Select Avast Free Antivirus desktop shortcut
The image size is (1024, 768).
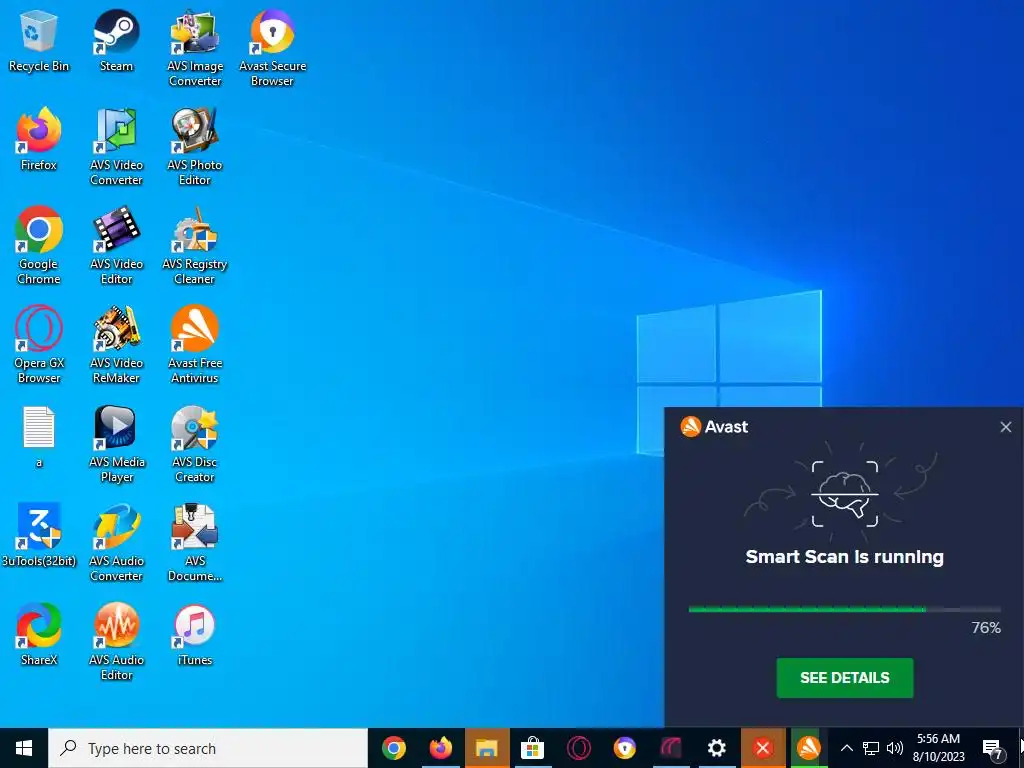[x=195, y=345]
